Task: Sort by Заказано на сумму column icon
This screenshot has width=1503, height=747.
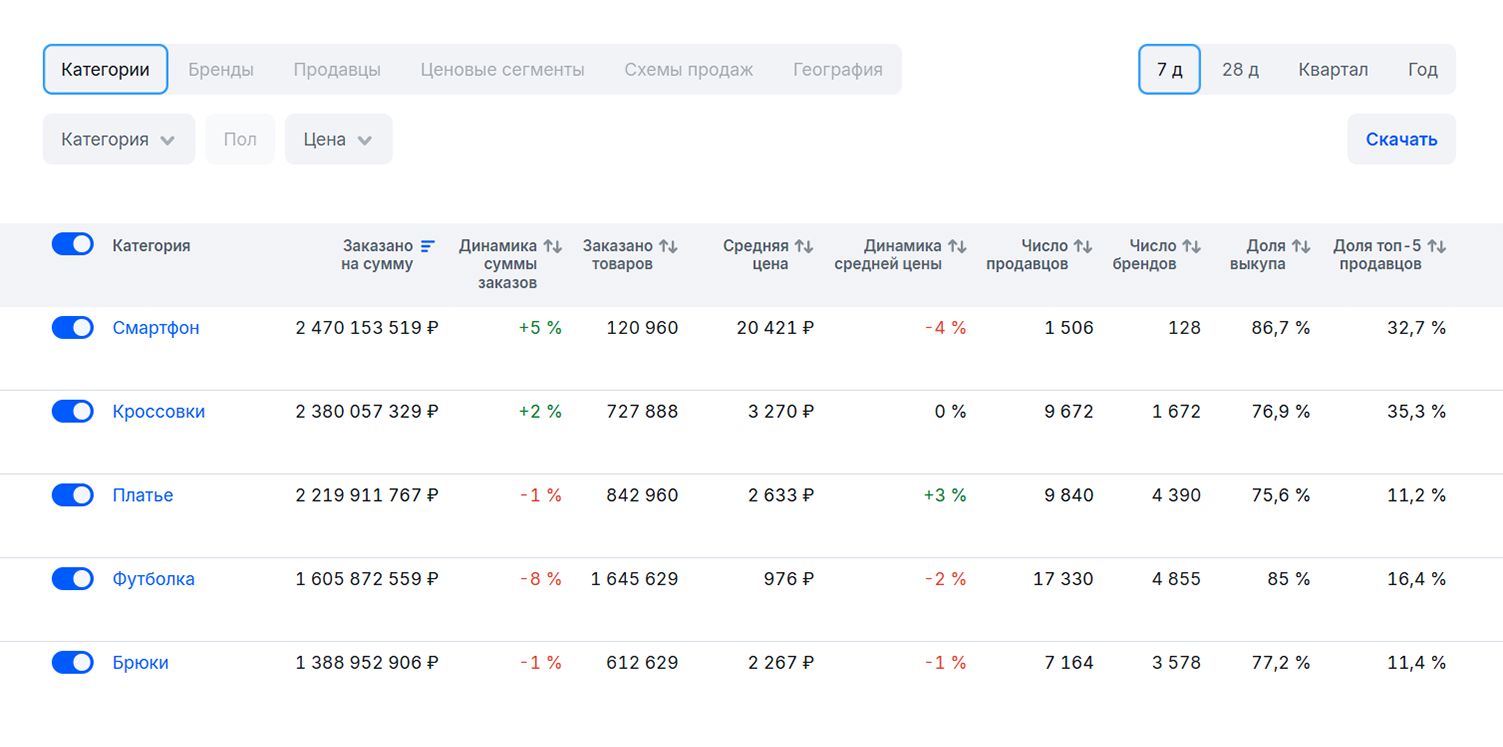Action: (428, 246)
